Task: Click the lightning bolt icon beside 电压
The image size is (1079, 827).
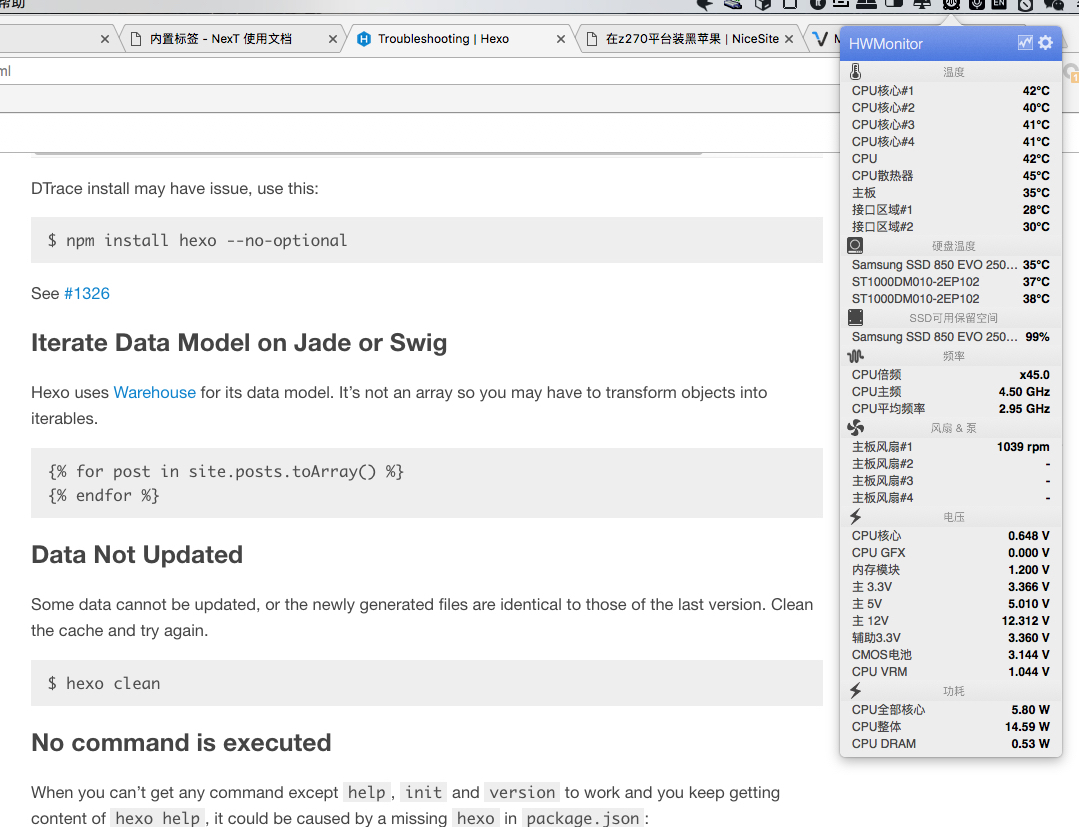Action: (x=855, y=516)
